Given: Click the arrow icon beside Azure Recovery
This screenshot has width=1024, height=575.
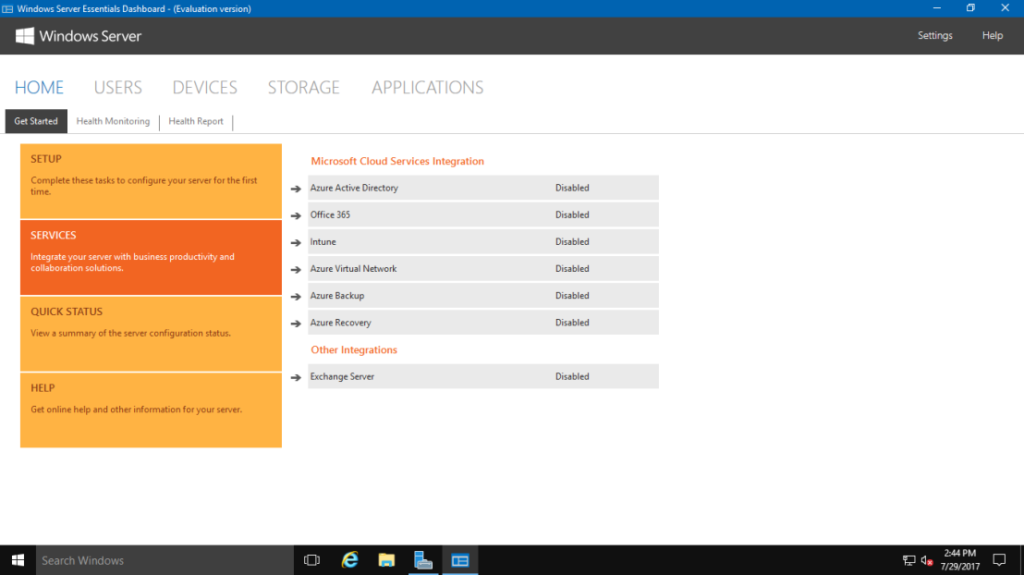Looking at the screenshot, I should point(296,323).
